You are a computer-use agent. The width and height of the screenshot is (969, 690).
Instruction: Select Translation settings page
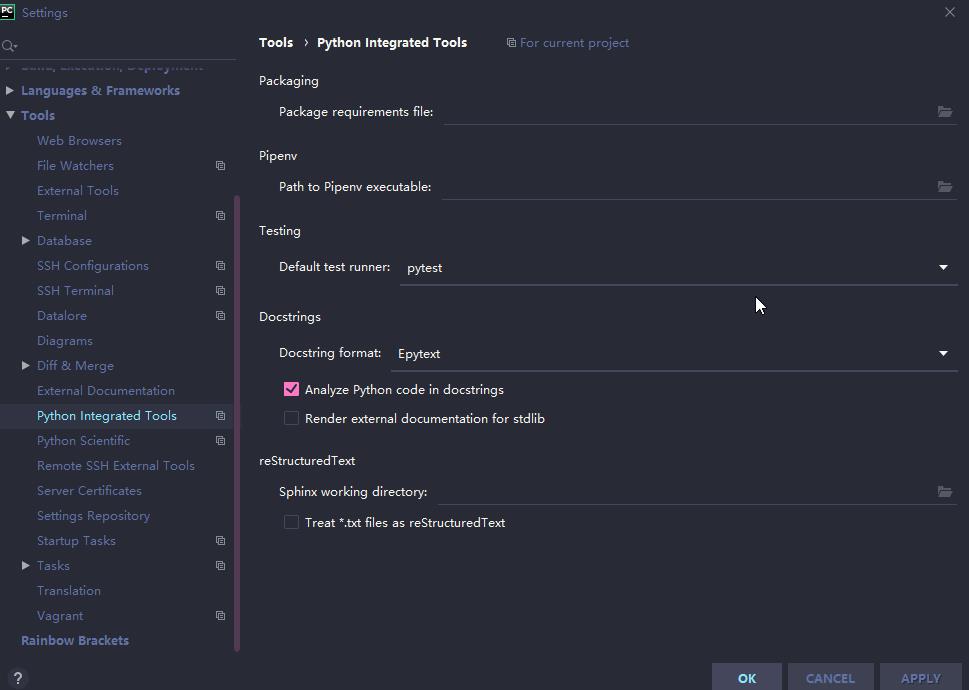point(69,591)
